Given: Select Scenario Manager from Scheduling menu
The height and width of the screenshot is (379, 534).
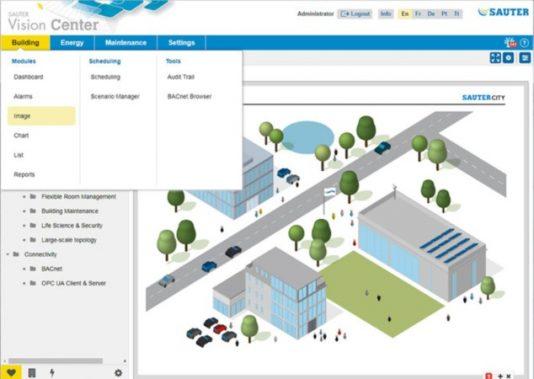Looking at the screenshot, I should tap(115, 96).
